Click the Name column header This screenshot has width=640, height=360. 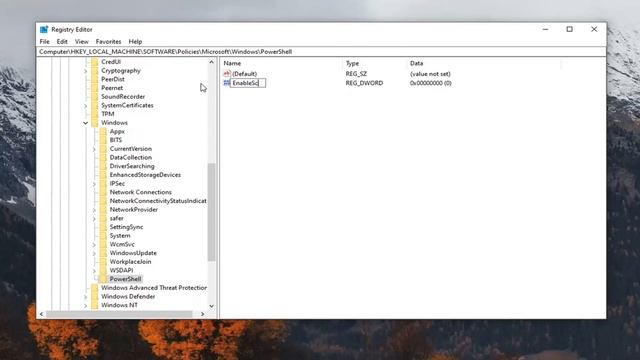pyautogui.click(x=282, y=63)
